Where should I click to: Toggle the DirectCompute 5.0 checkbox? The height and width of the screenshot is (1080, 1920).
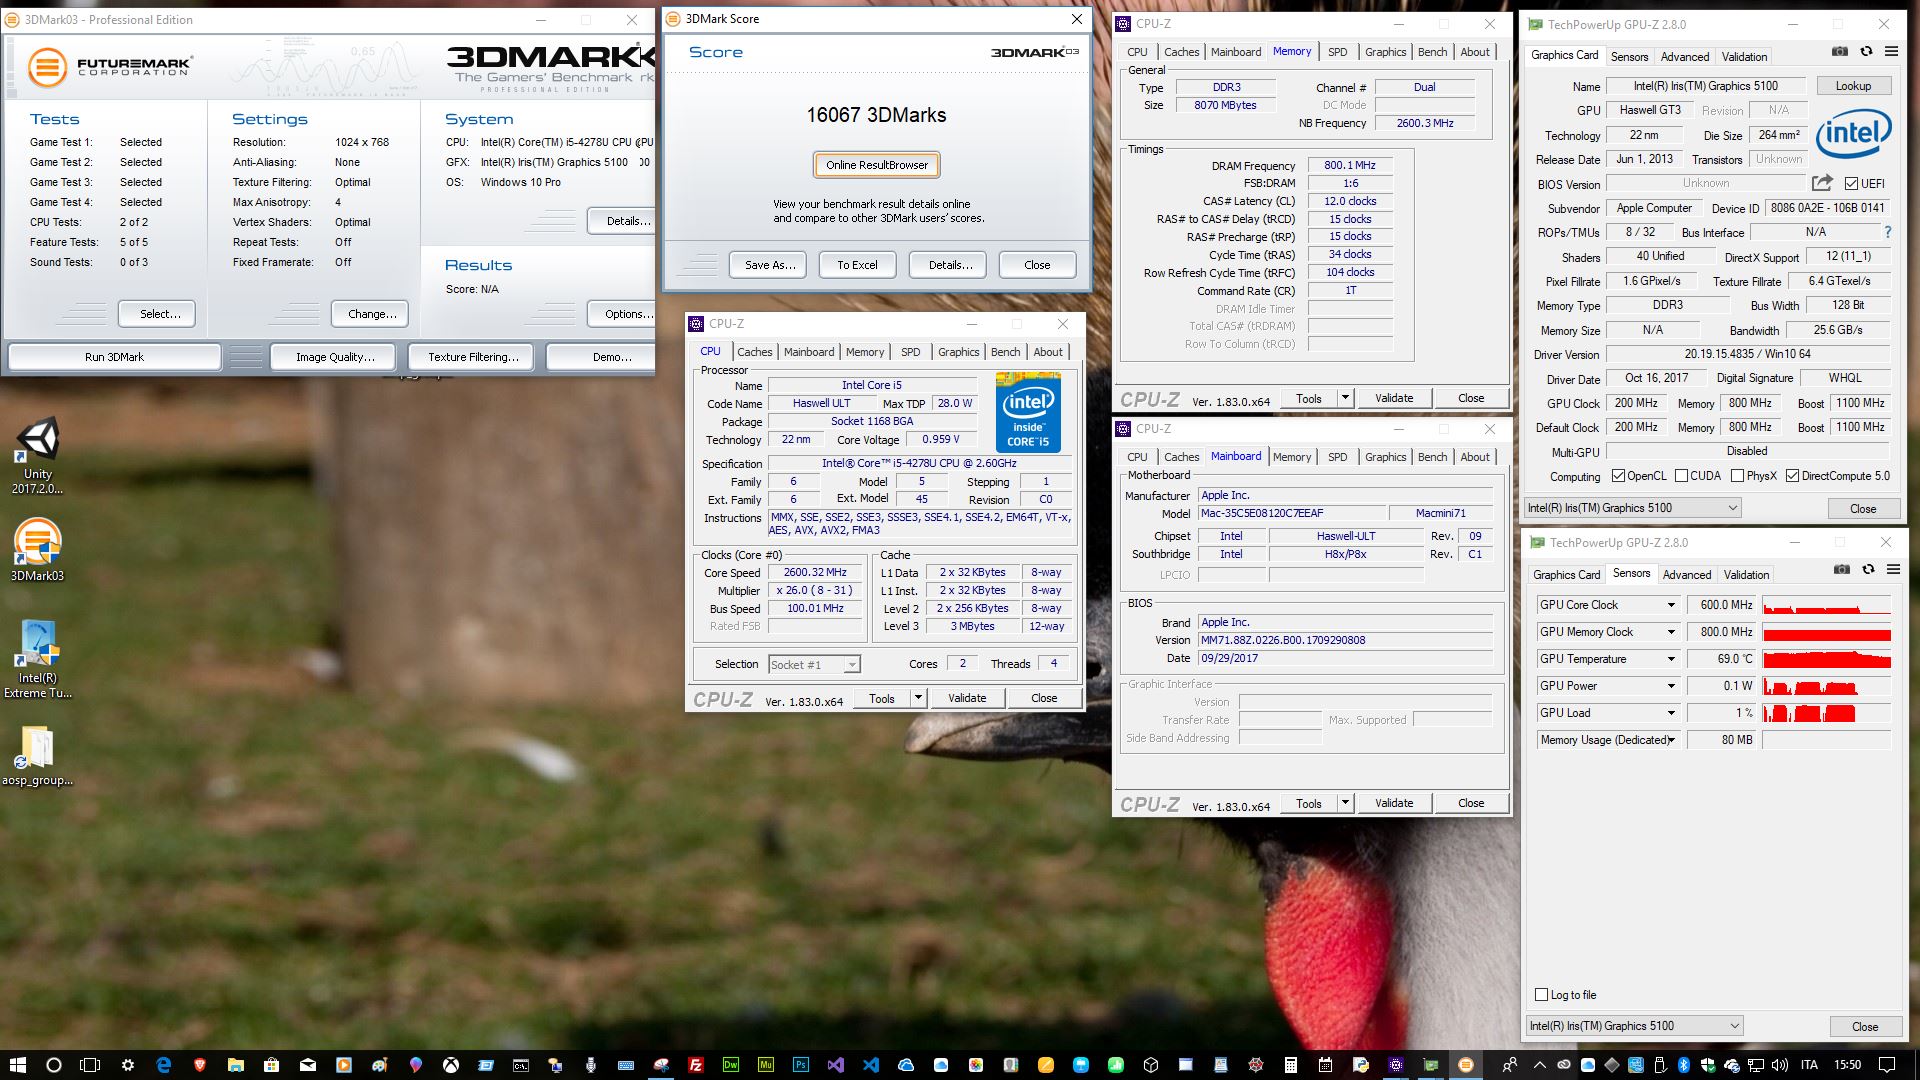pyautogui.click(x=1792, y=476)
